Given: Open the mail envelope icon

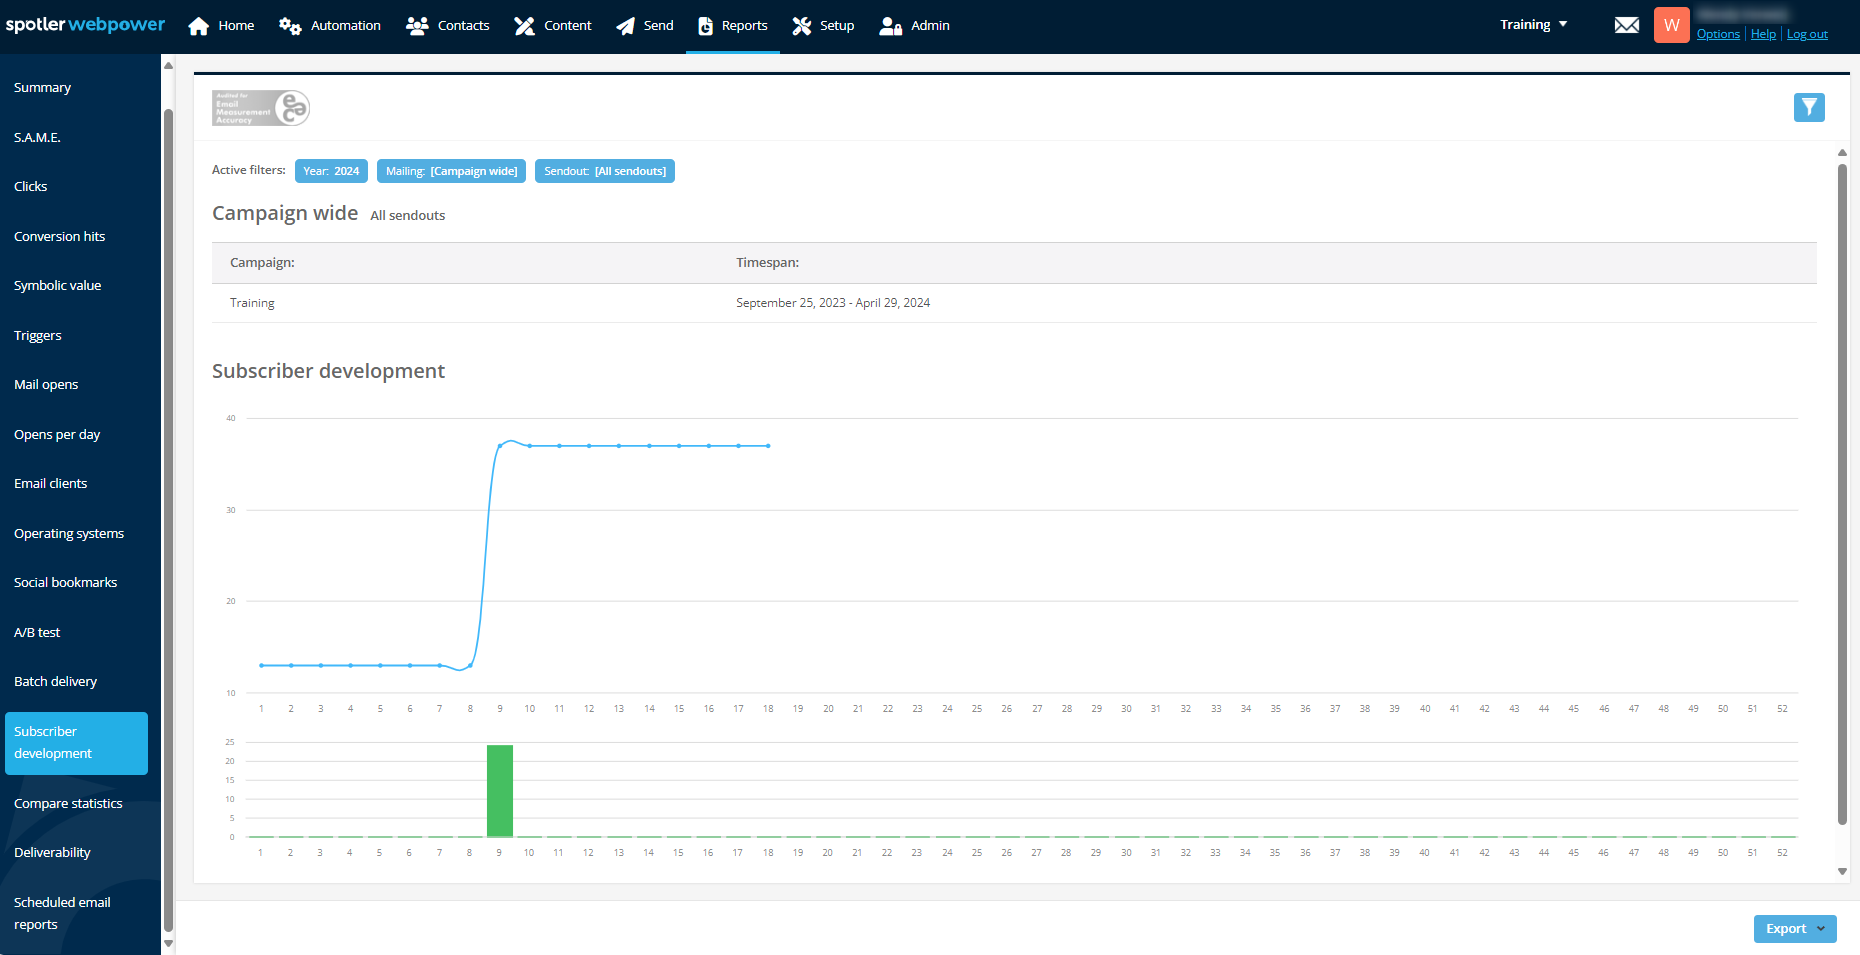Looking at the screenshot, I should pos(1627,25).
